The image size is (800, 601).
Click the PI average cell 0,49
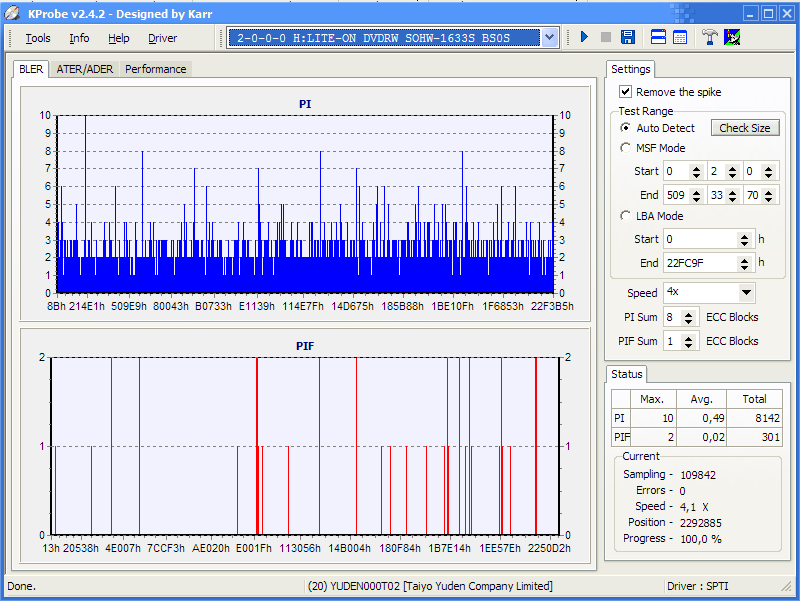702,418
